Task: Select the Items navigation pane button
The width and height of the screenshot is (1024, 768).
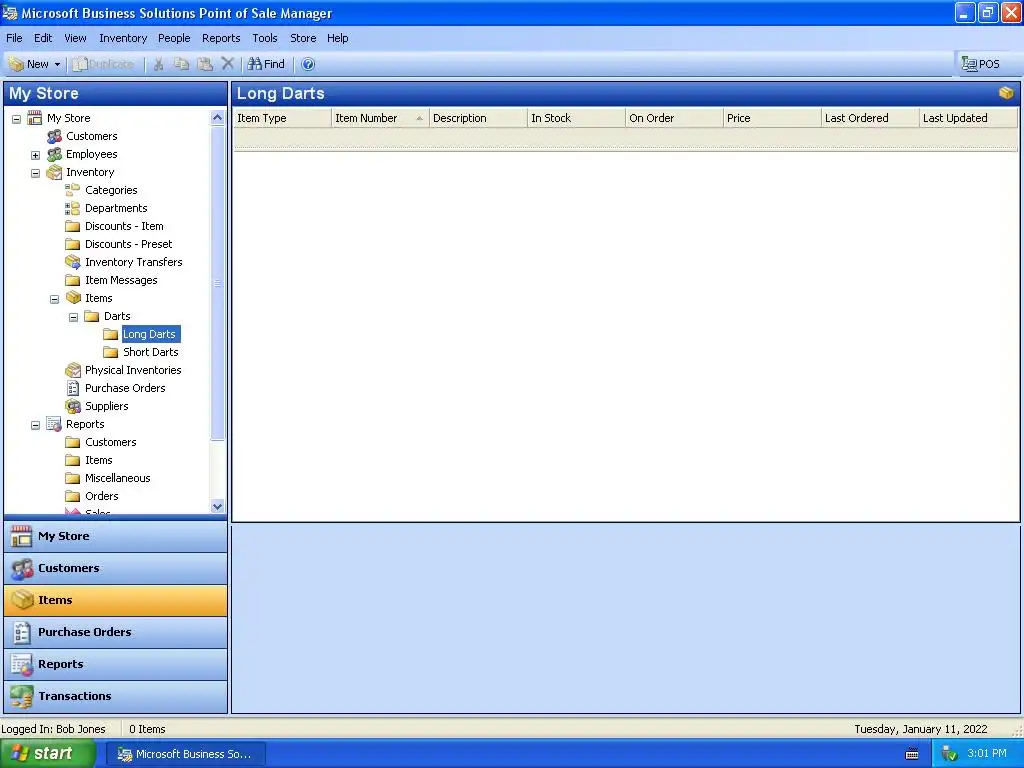Action: click(116, 600)
